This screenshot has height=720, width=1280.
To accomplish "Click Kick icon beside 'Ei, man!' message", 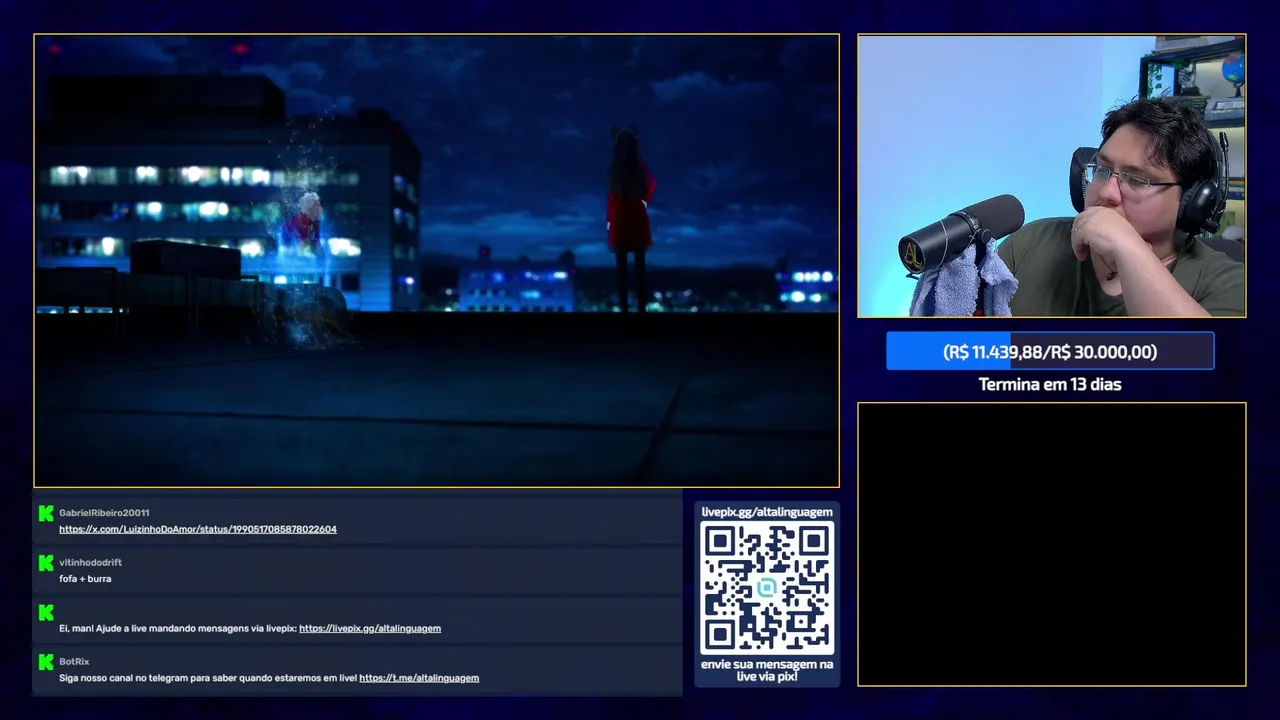I will click(46, 612).
